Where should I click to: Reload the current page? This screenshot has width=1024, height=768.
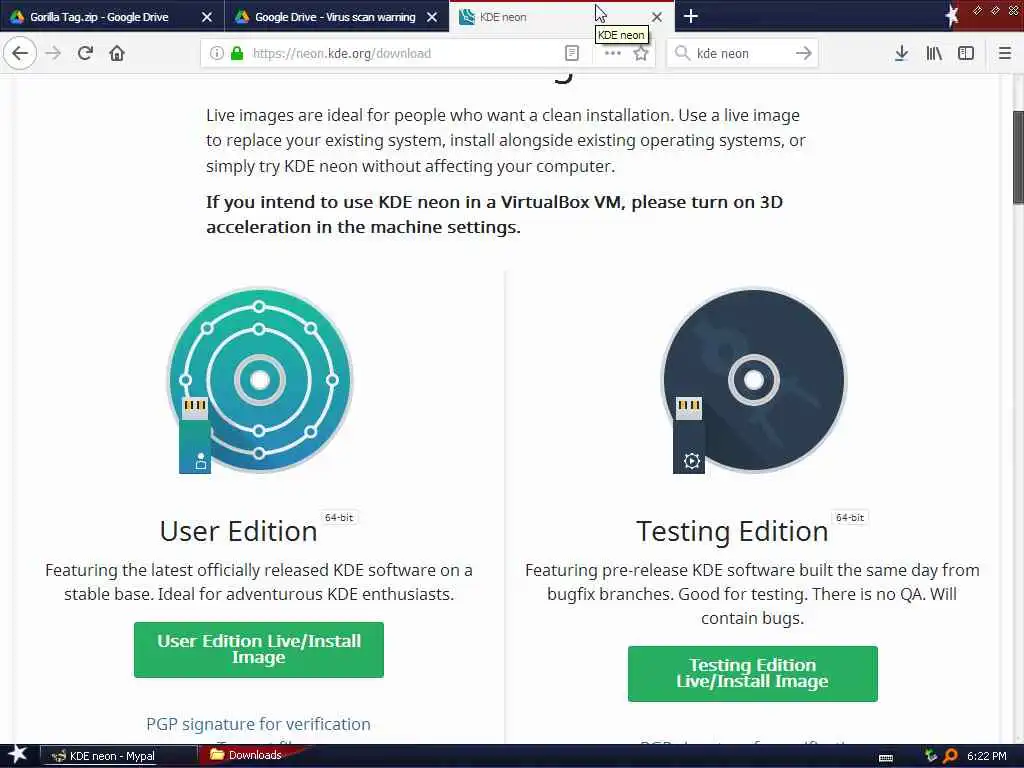click(85, 53)
